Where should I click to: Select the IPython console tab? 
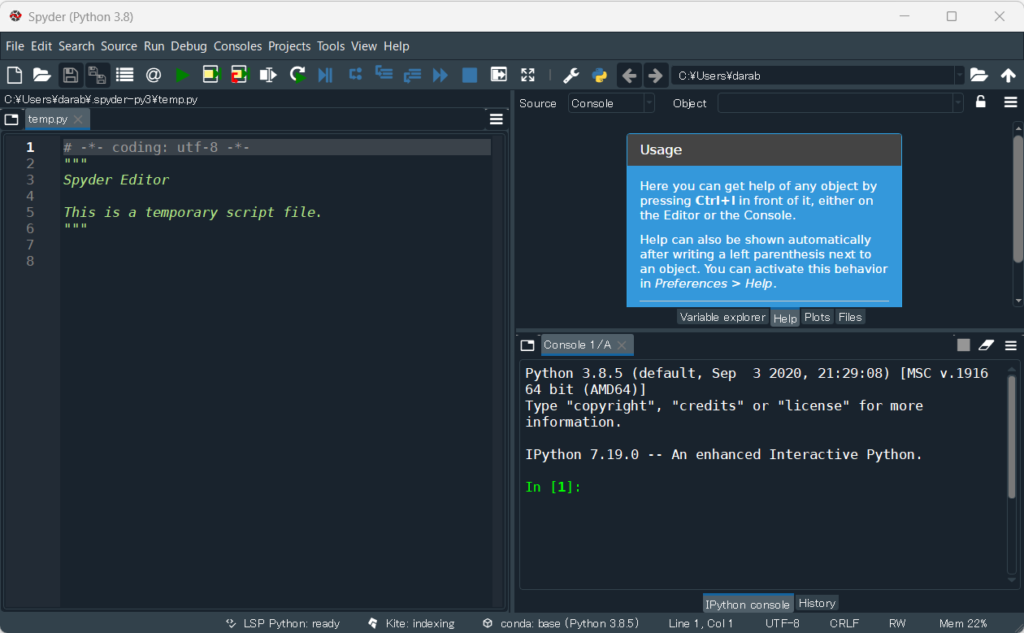pos(748,604)
